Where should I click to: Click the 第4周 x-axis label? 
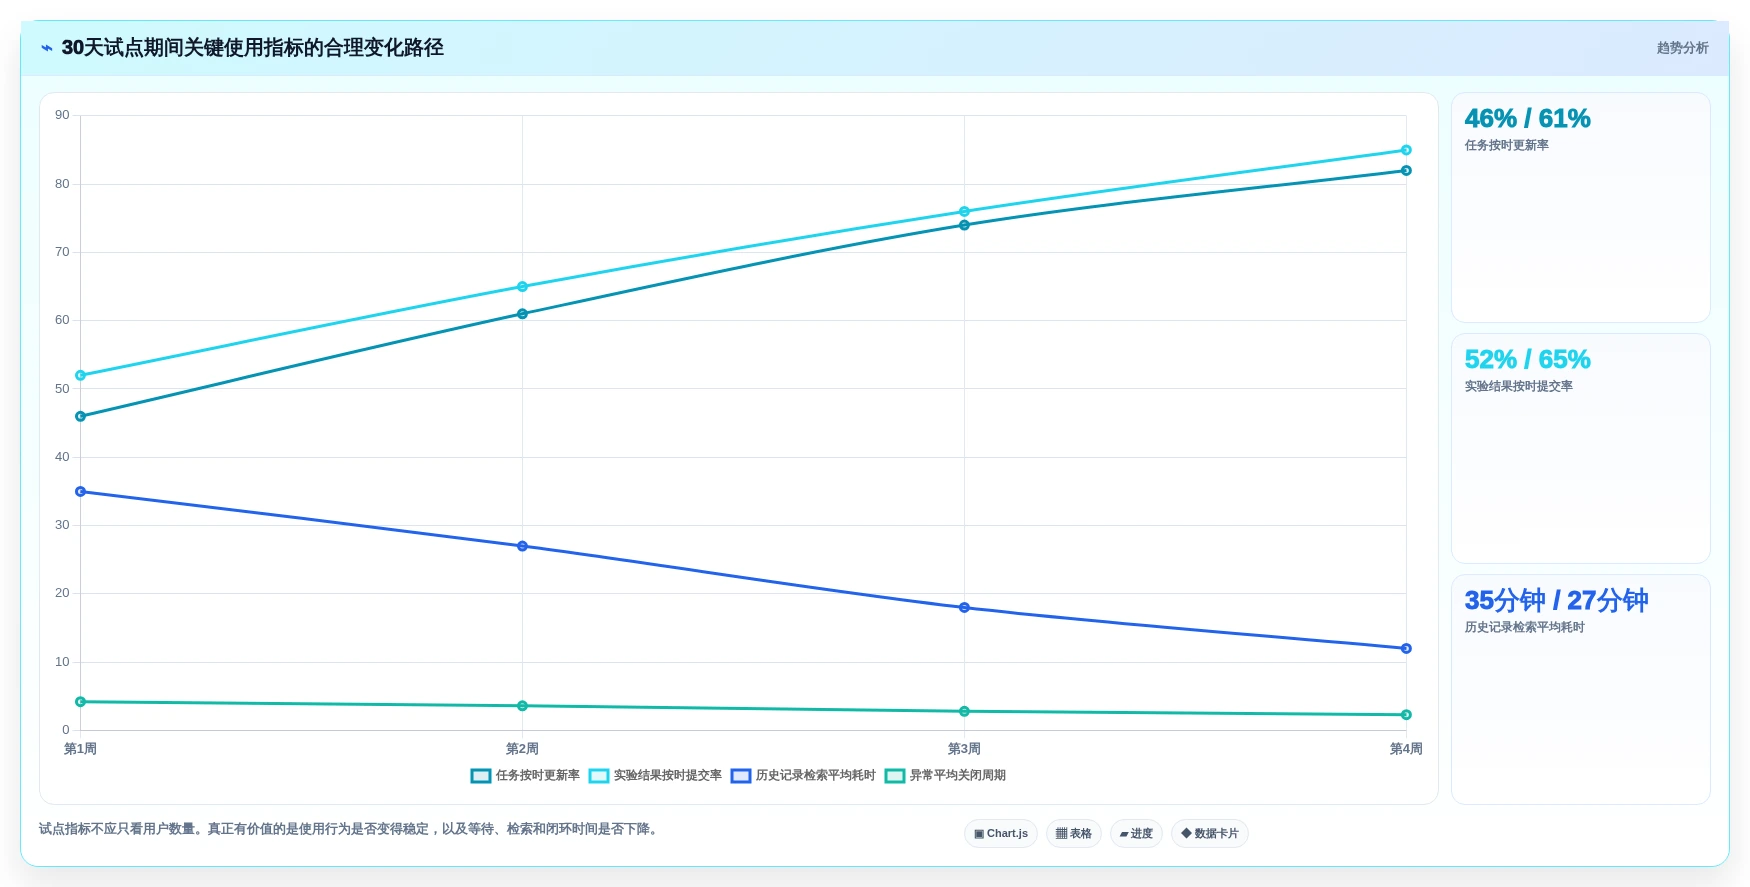[1406, 749]
